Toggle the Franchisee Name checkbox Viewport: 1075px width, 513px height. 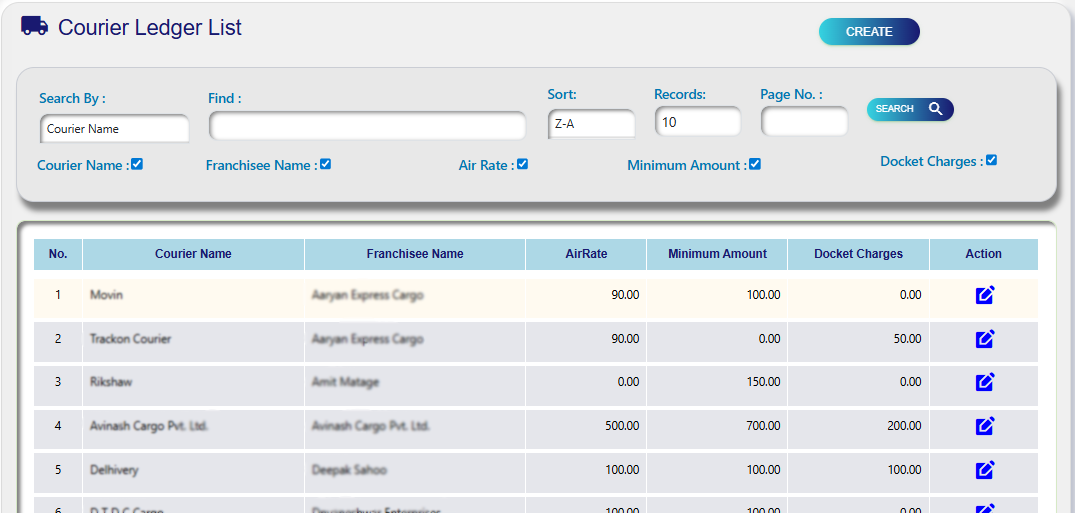325,164
